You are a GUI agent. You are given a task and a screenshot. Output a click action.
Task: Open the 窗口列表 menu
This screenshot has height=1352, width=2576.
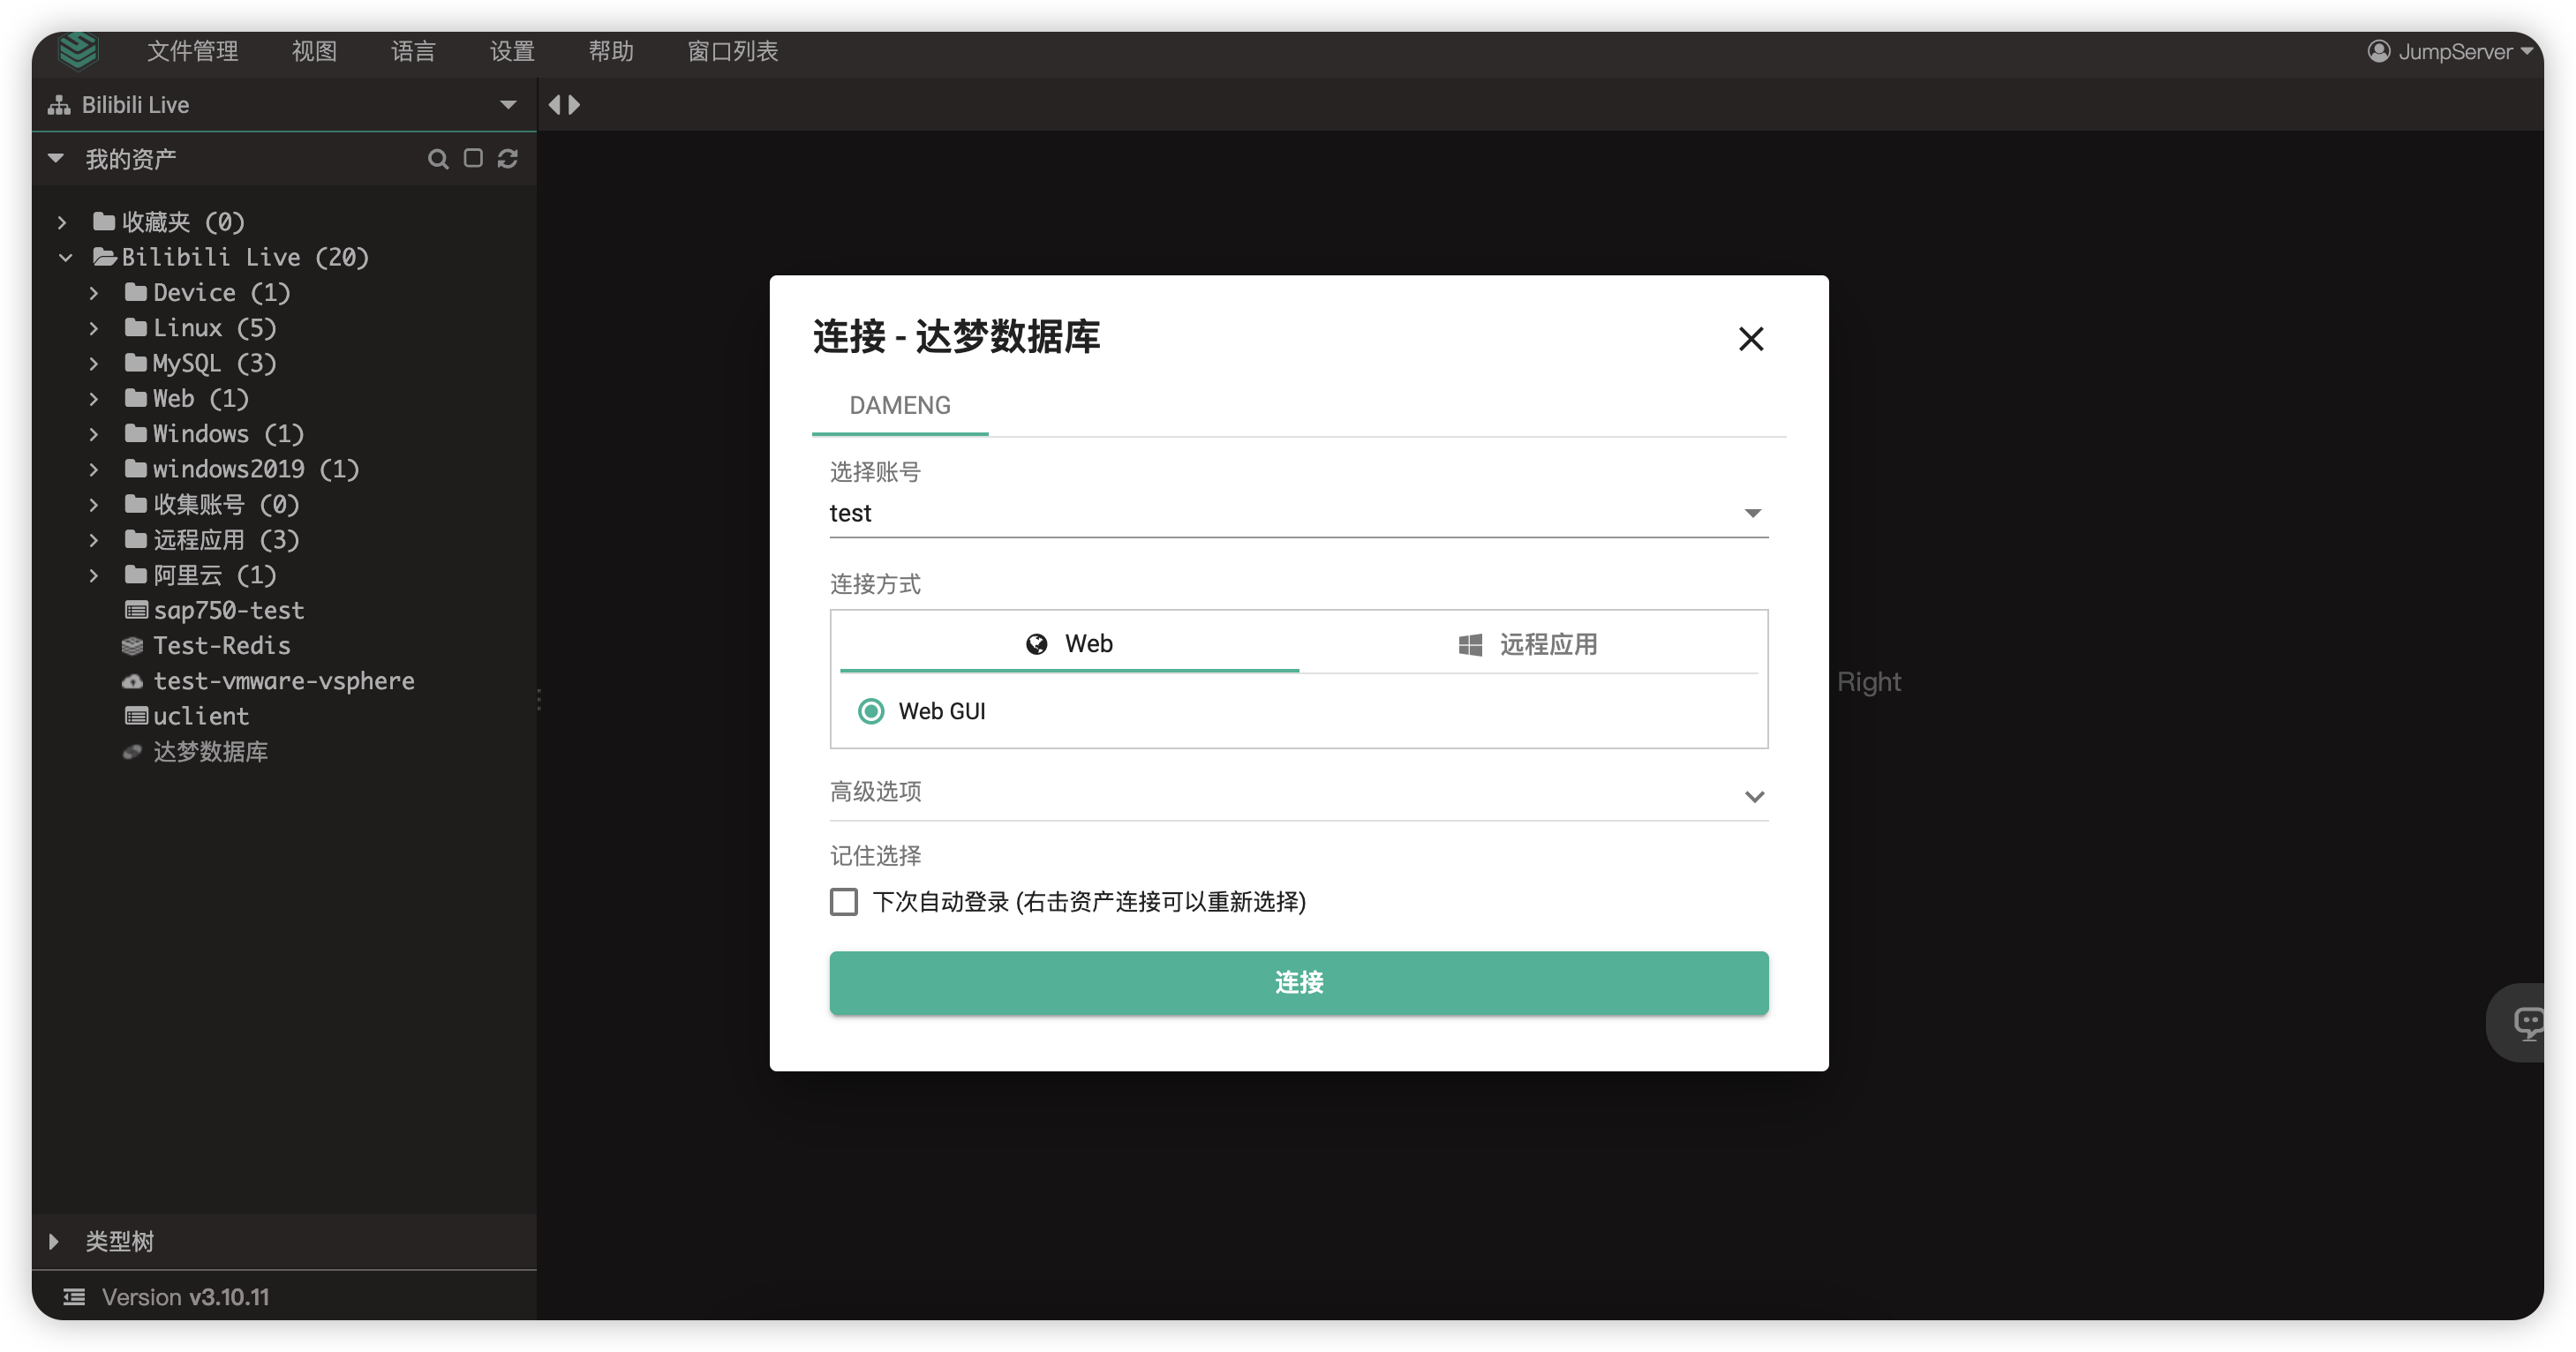733,51
